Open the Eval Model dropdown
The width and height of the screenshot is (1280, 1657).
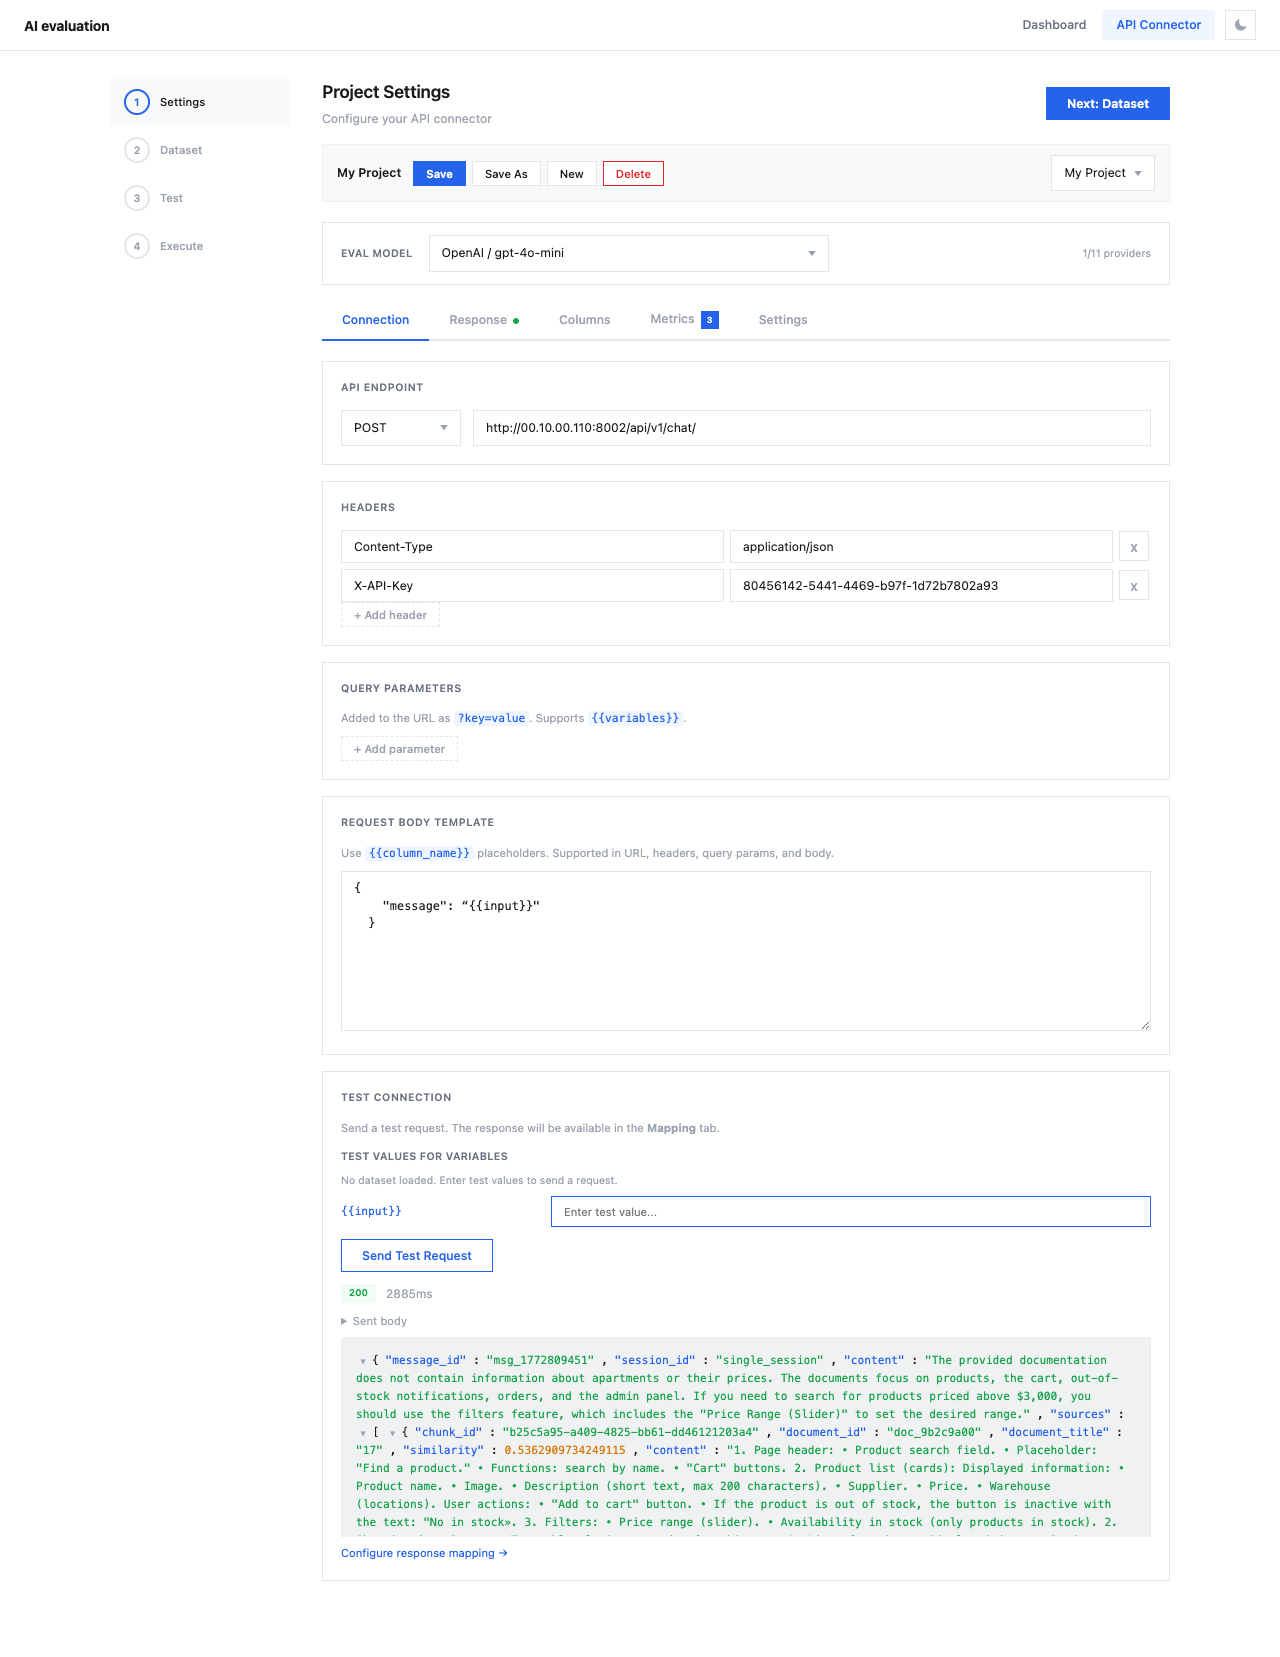[x=628, y=253]
